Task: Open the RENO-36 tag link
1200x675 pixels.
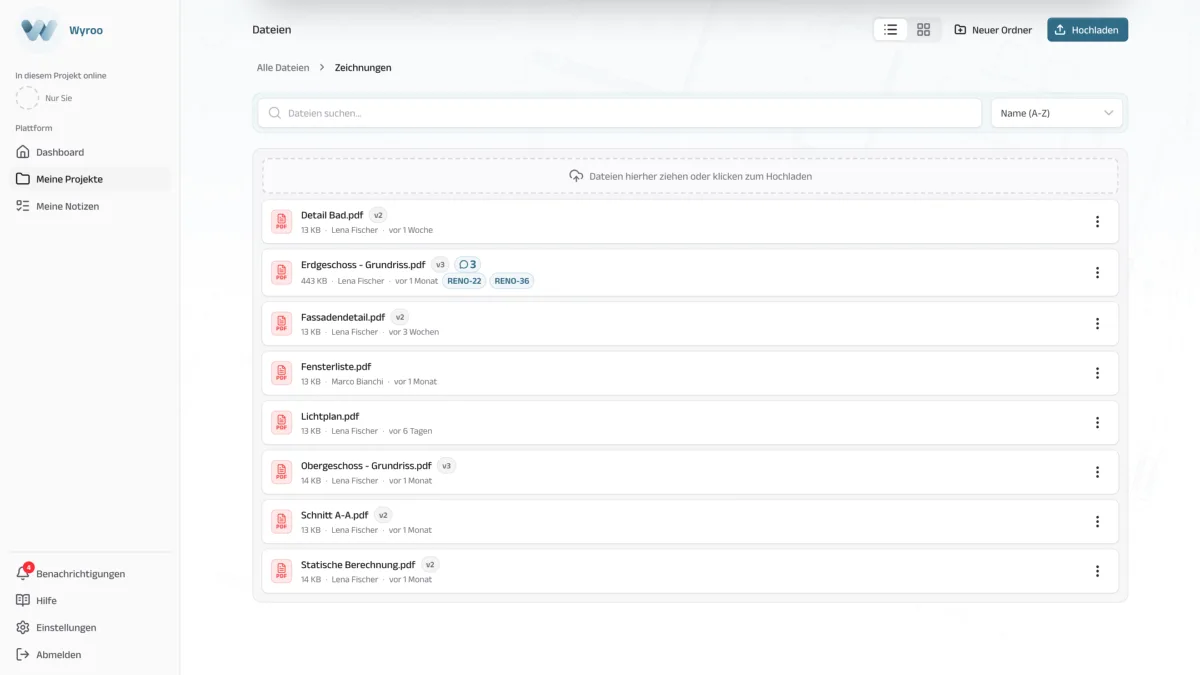Action: [512, 281]
